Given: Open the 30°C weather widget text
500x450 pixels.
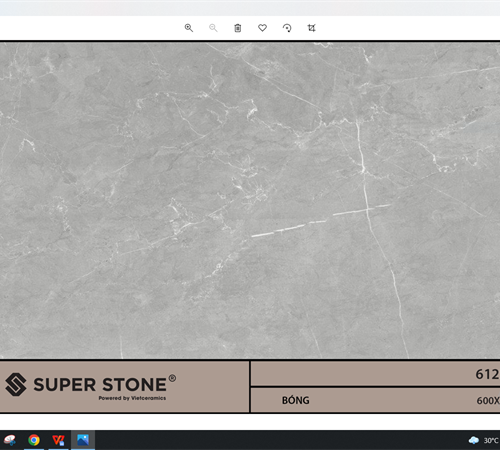Looking at the screenshot, I should click(491, 441).
